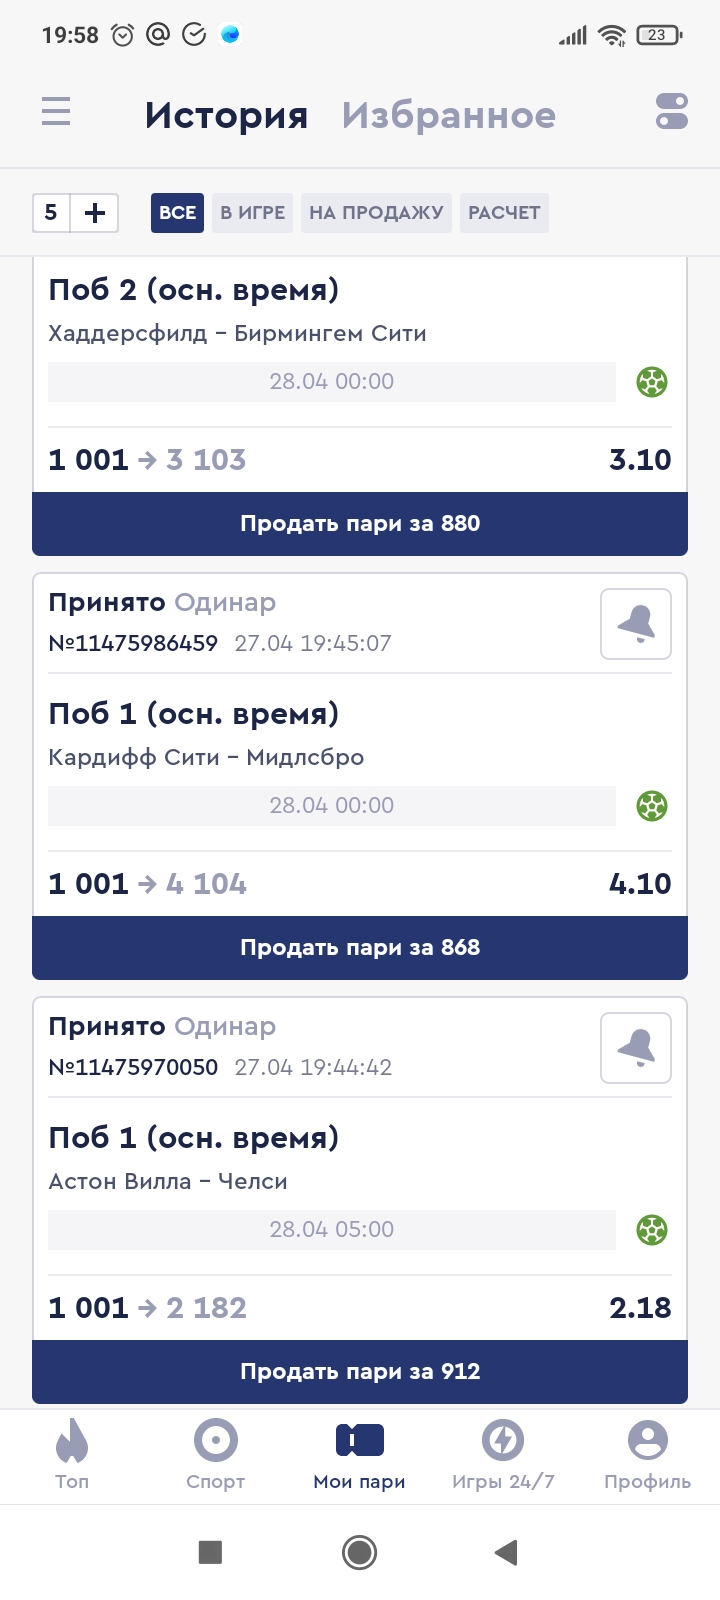Go to the Спорт section

click(x=215, y=1455)
